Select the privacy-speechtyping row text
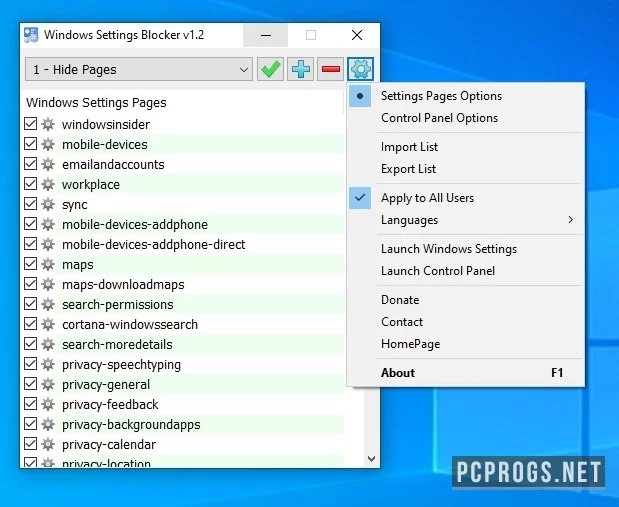 pos(121,365)
